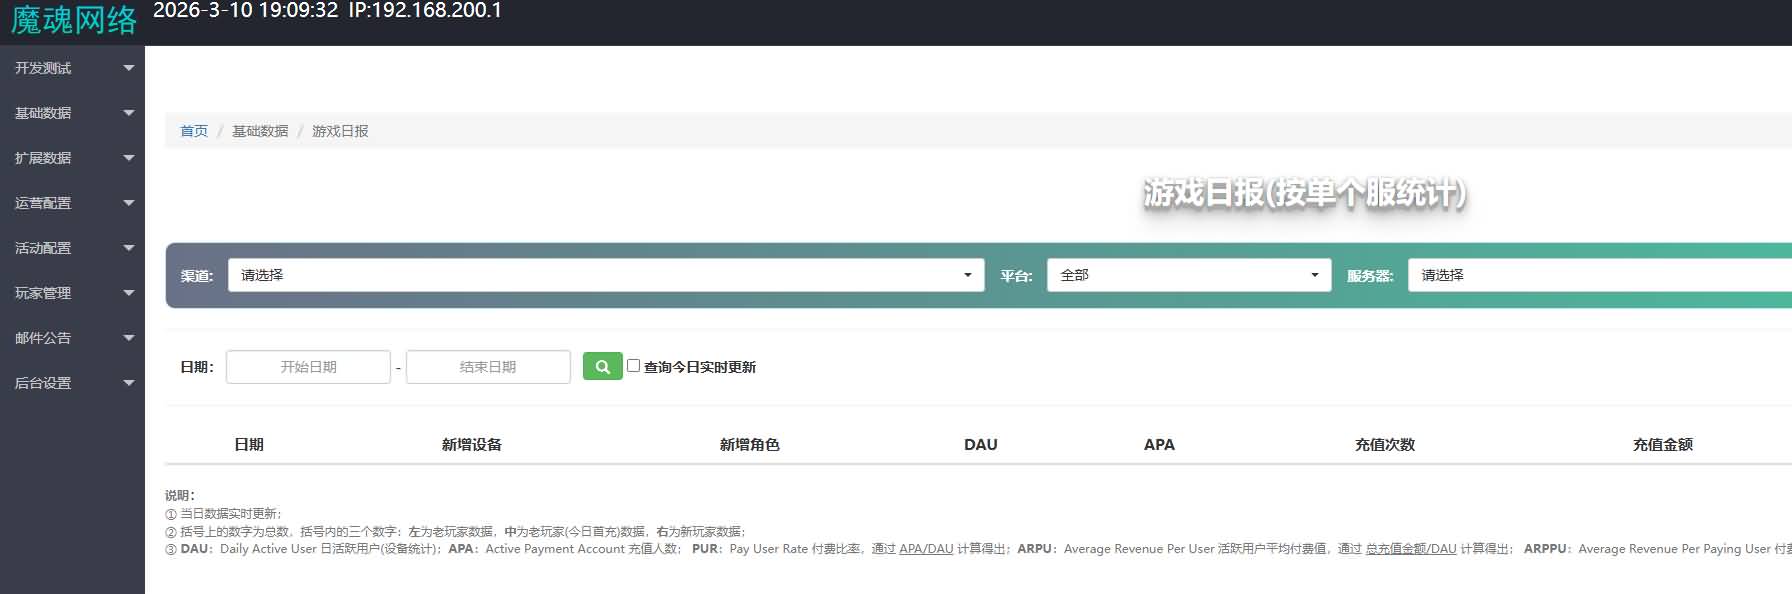Click the 基础数据 breadcrumb
This screenshot has height=594, width=1792.
coord(260,131)
